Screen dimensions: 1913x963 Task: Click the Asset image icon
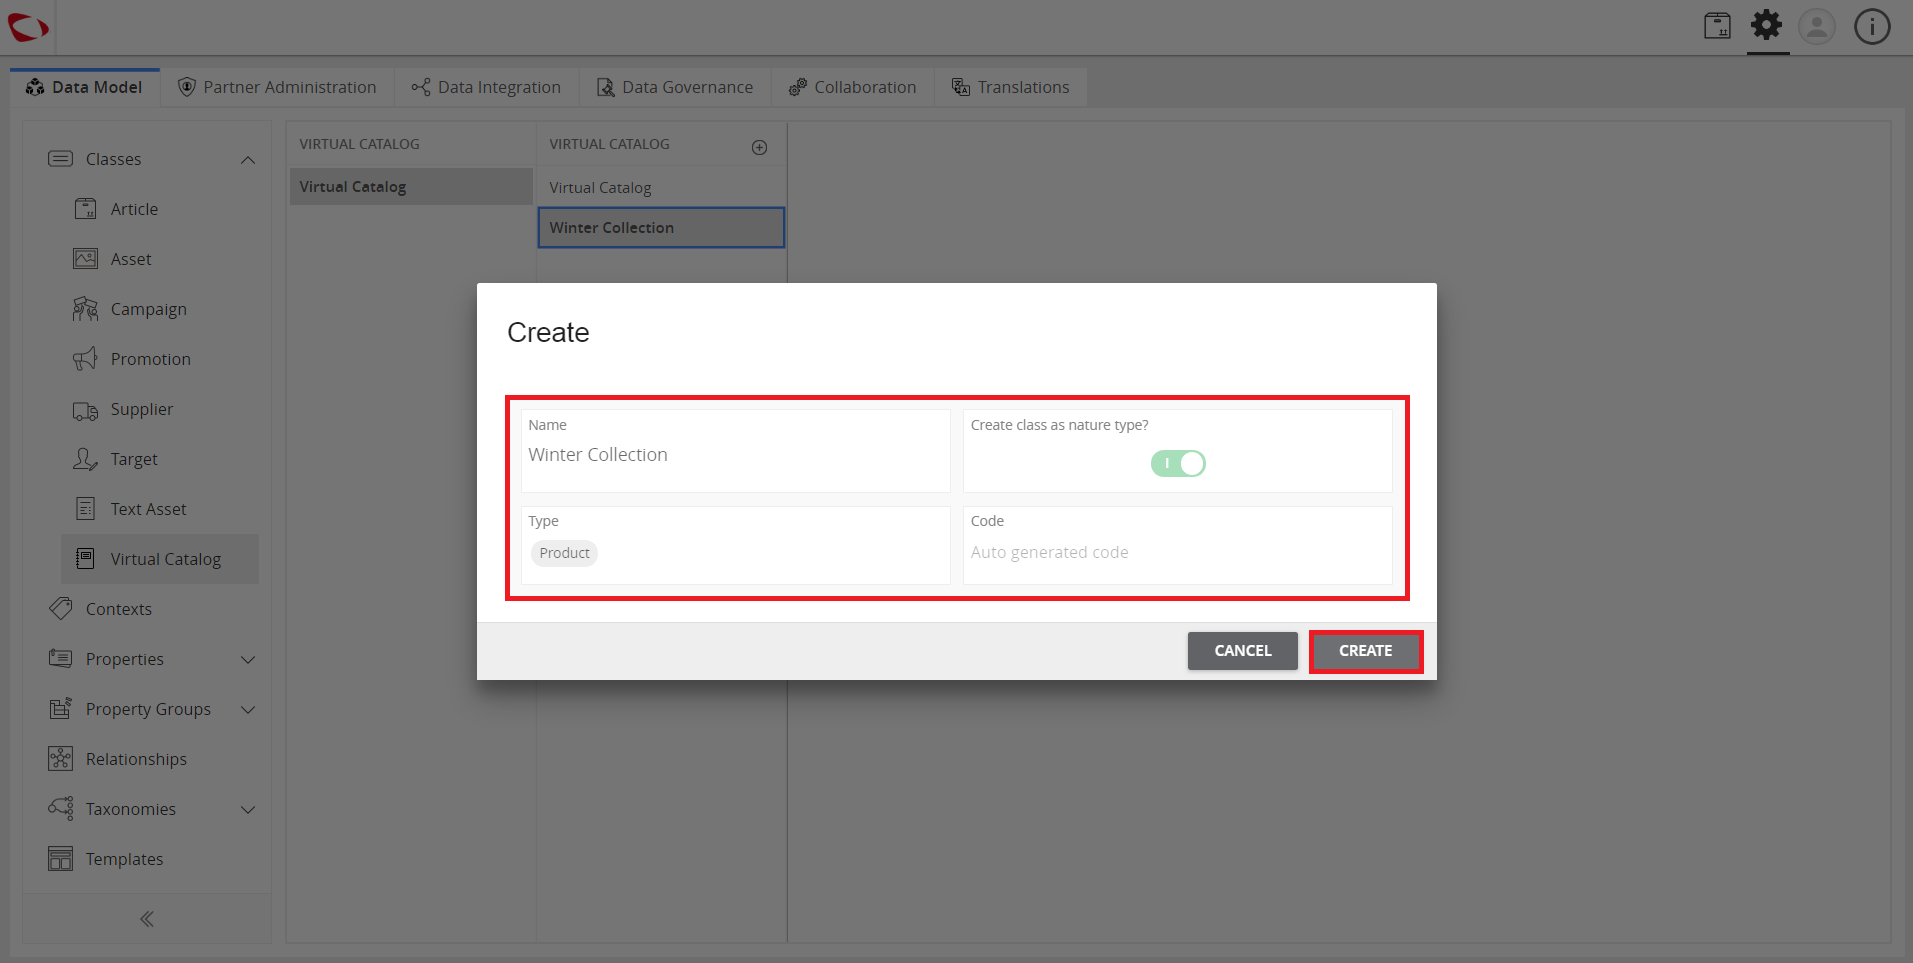(86, 259)
